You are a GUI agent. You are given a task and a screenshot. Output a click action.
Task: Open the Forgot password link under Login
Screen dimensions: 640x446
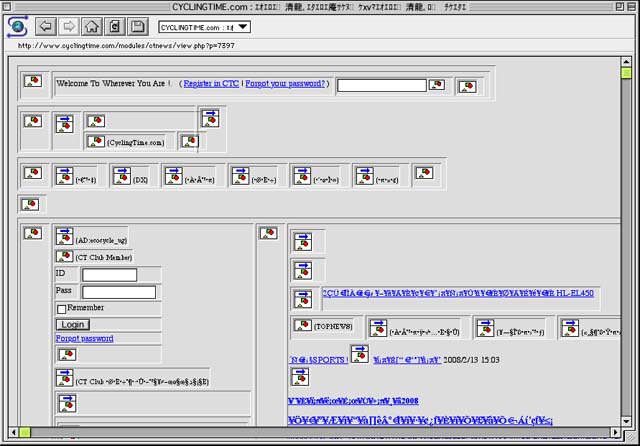click(x=84, y=338)
